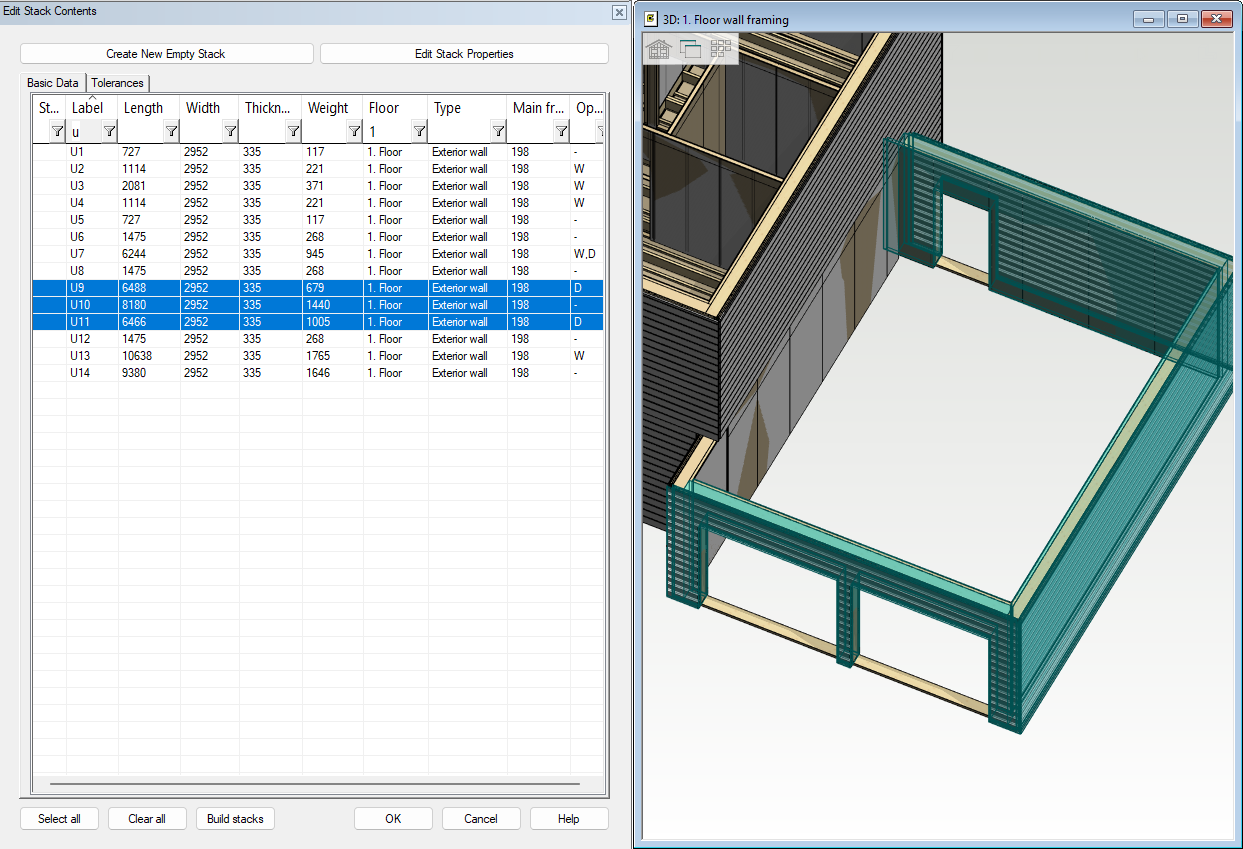This screenshot has width=1243, height=849.
Task: Switch to the Tolerances tab
Action: coord(118,83)
